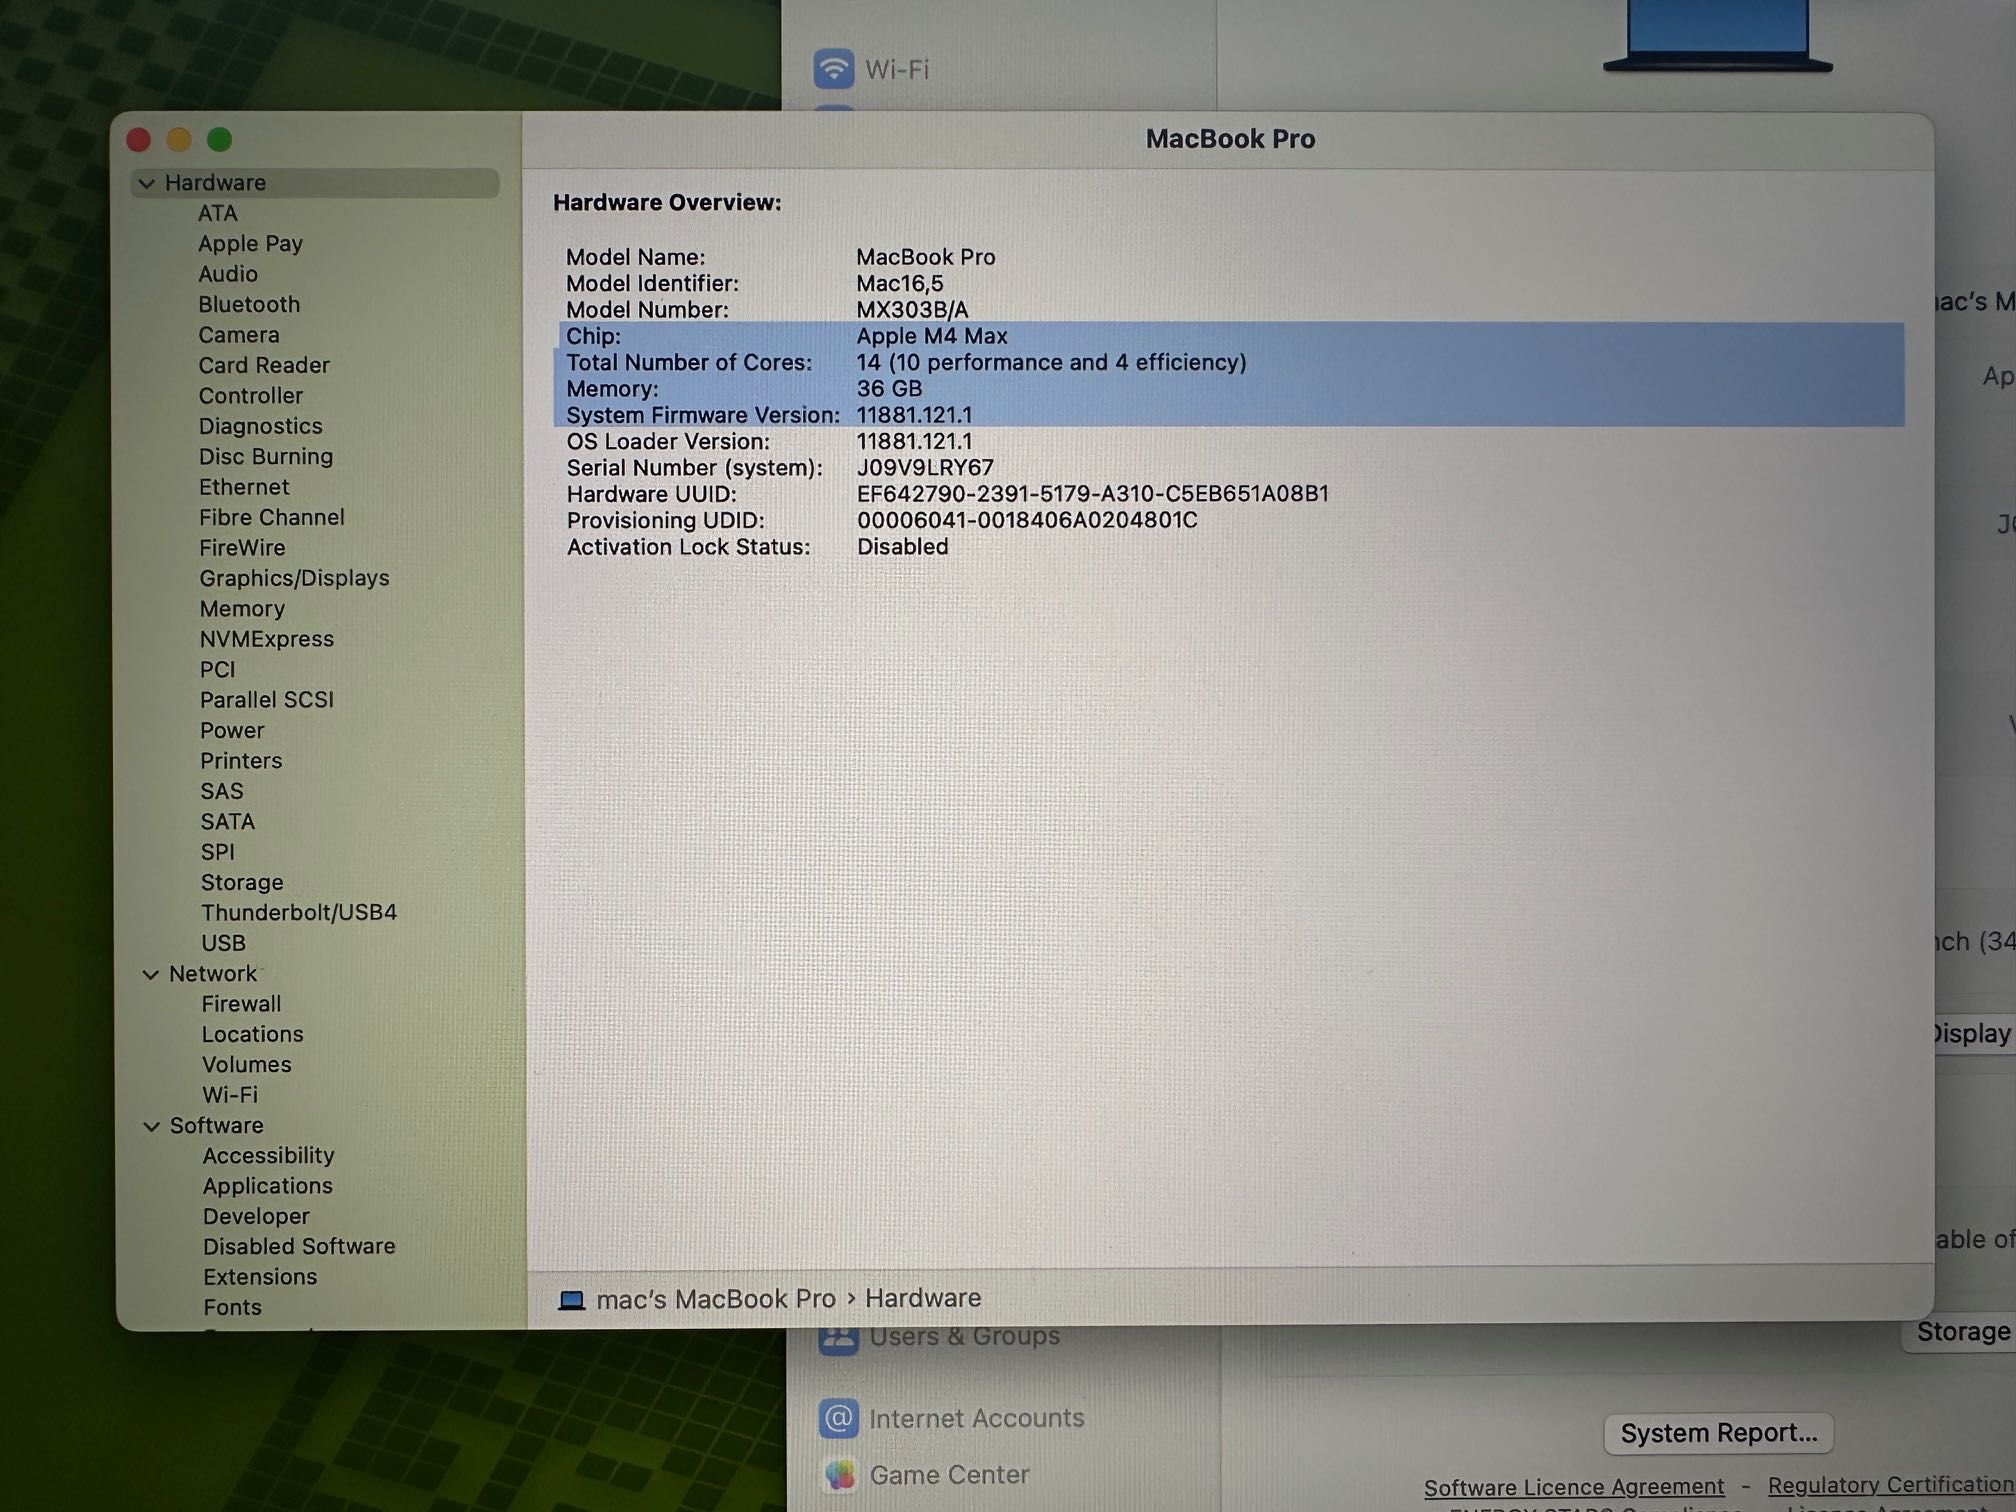The image size is (2016, 1512).
Task: Select Fonts under Software
Action: 232,1308
